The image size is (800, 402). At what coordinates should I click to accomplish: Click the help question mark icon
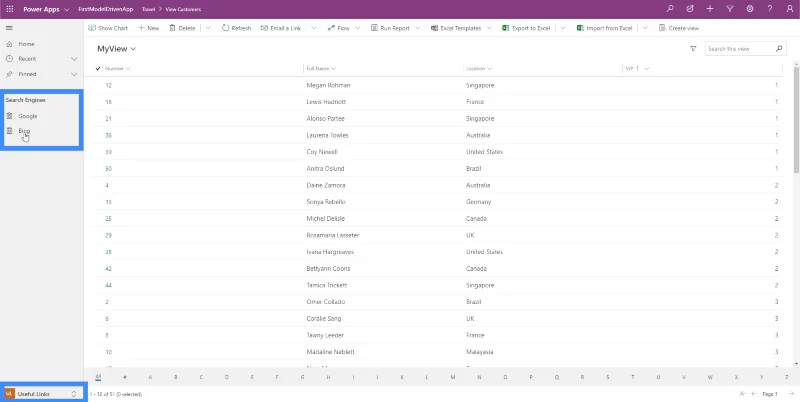click(770, 9)
